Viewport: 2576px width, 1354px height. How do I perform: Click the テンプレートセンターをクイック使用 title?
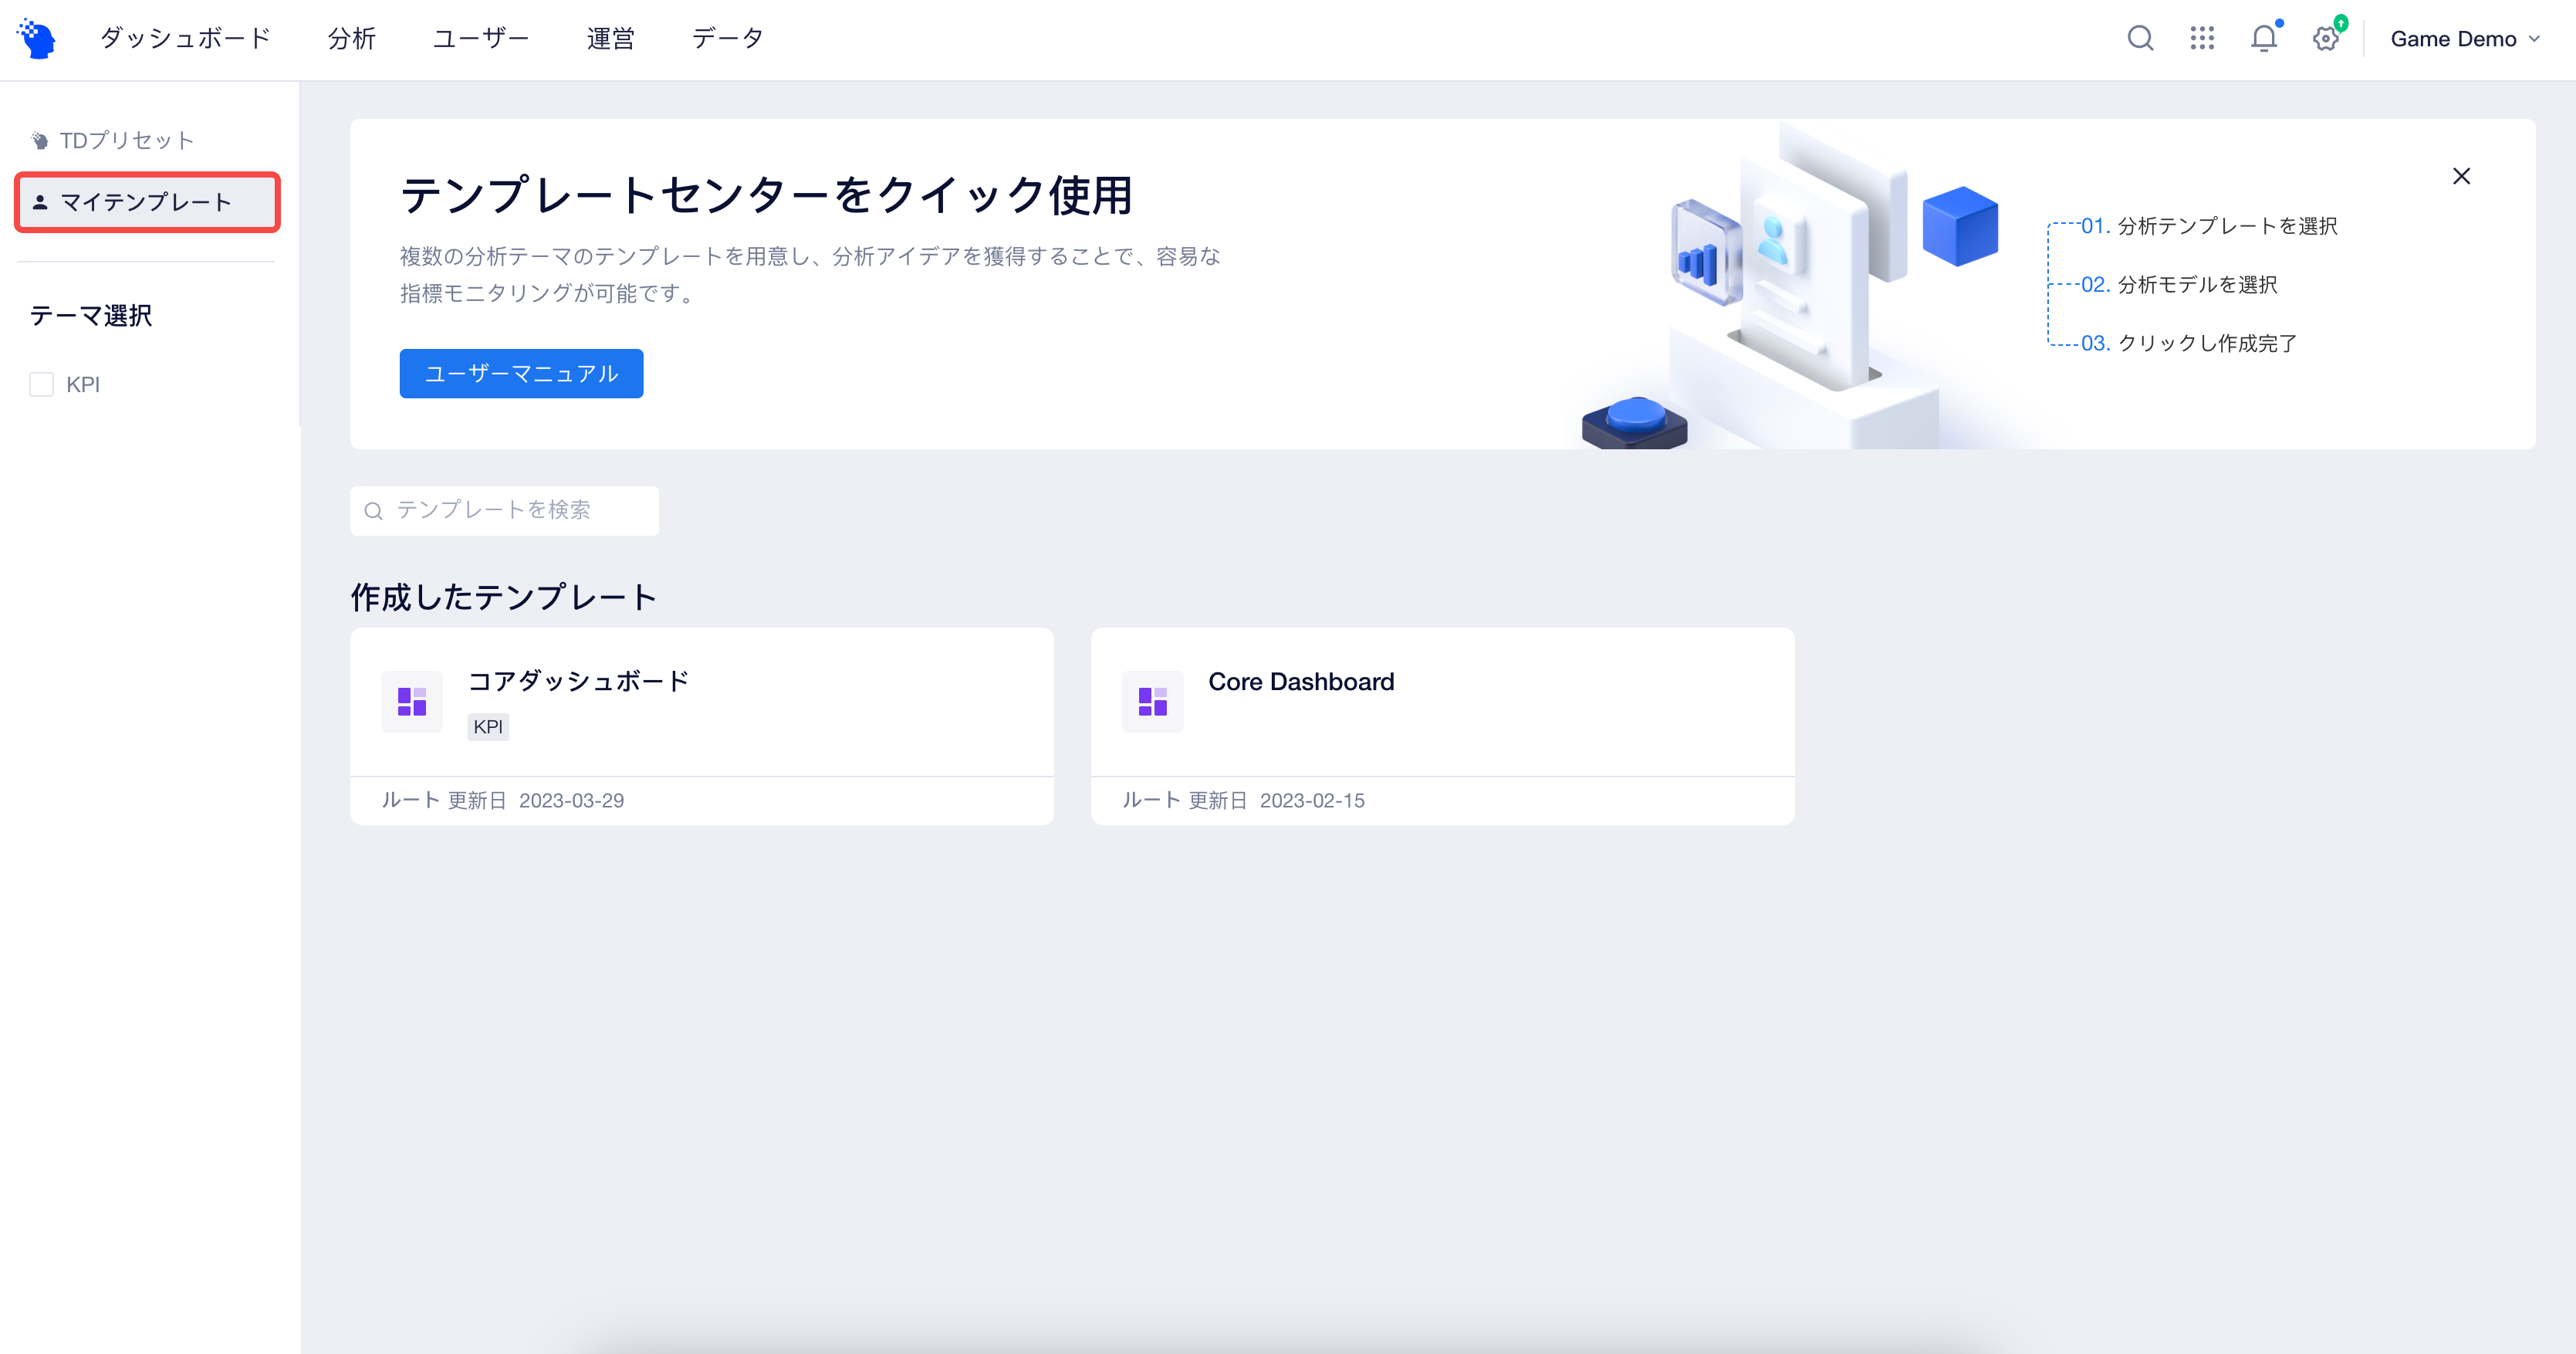[766, 195]
